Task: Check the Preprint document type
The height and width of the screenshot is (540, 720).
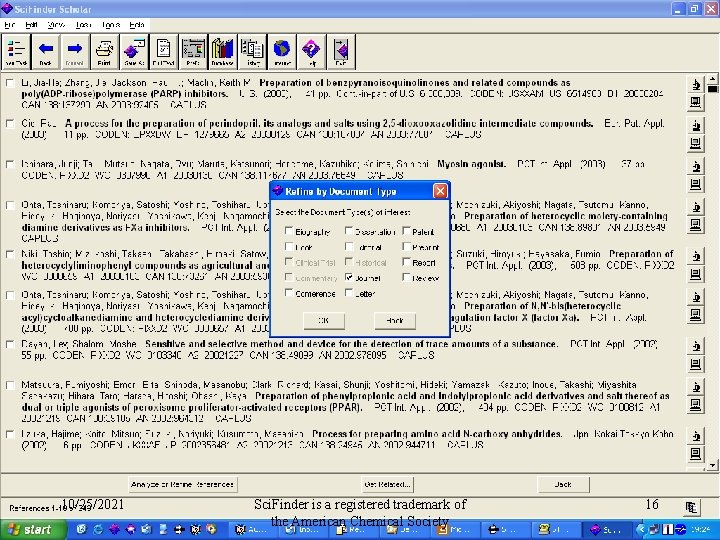Action: (406, 247)
